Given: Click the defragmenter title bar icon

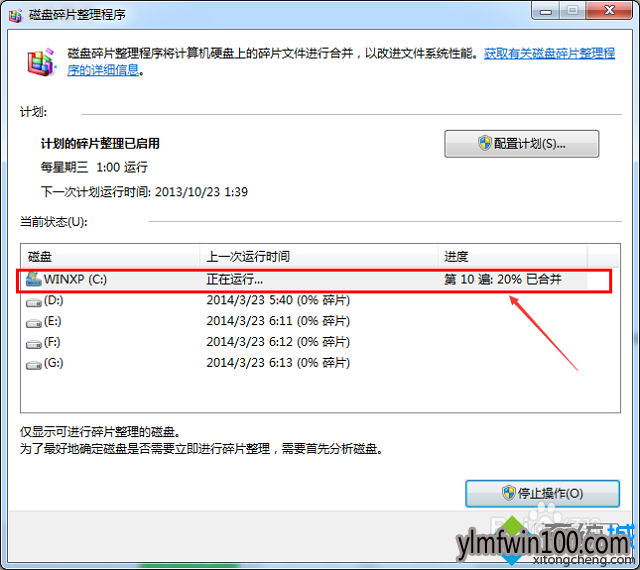Looking at the screenshot, I should 16,15.
